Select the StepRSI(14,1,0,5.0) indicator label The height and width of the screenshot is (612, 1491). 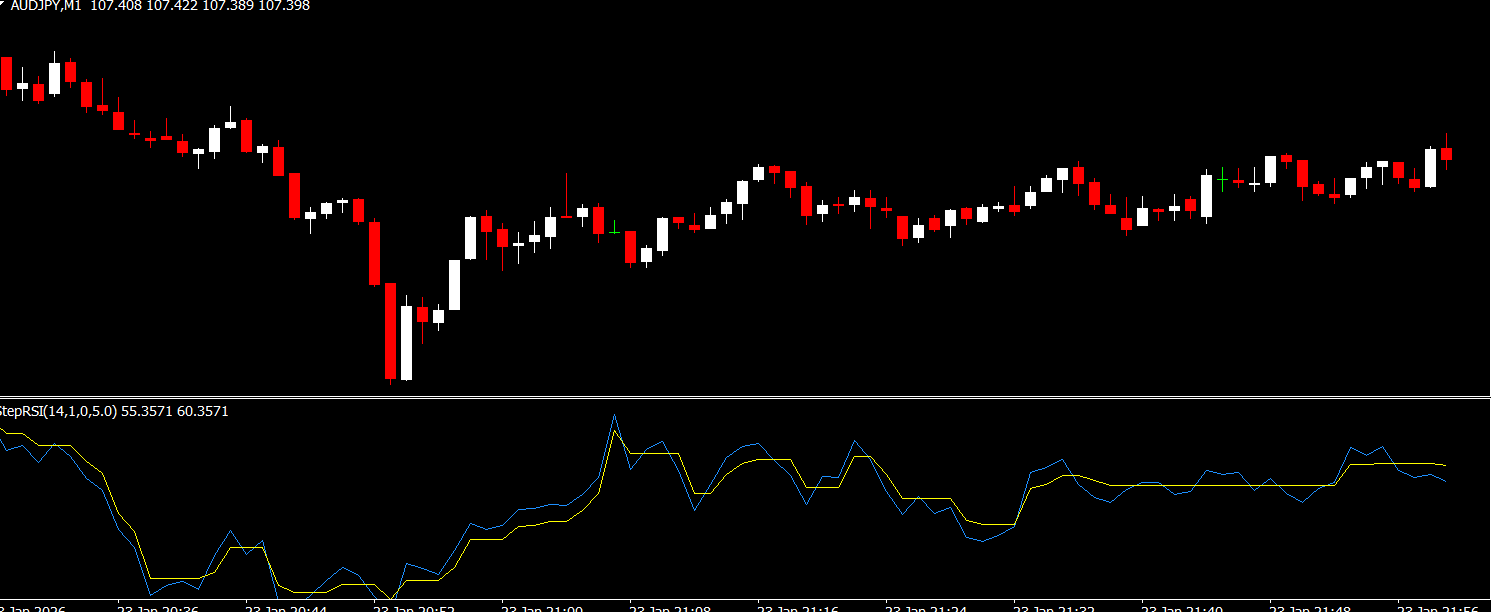coord(58,411)
